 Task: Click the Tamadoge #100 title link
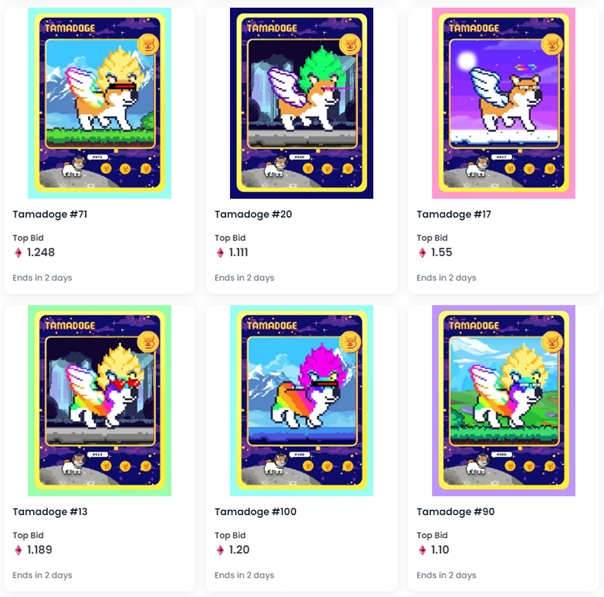(255, 511)
